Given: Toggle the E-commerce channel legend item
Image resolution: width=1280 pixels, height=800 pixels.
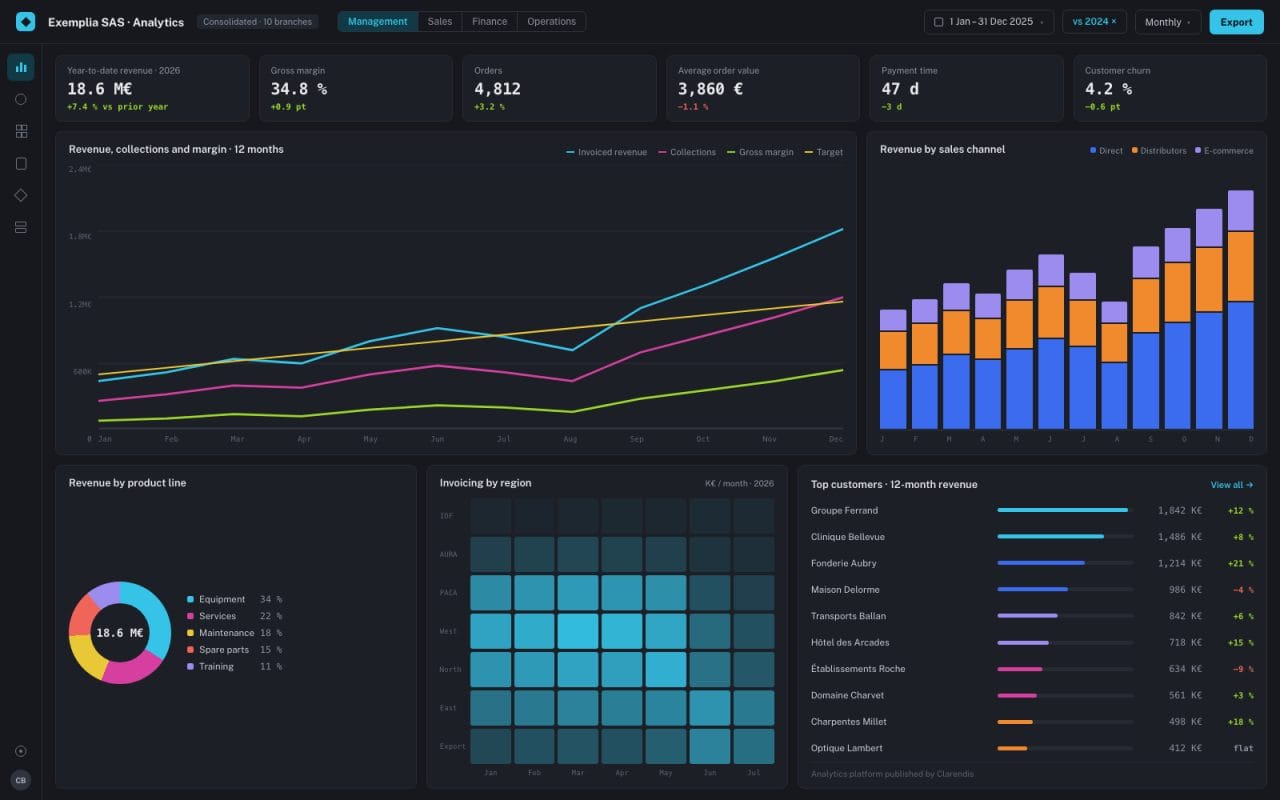Looking at the screenshot, I should 1224,151.
